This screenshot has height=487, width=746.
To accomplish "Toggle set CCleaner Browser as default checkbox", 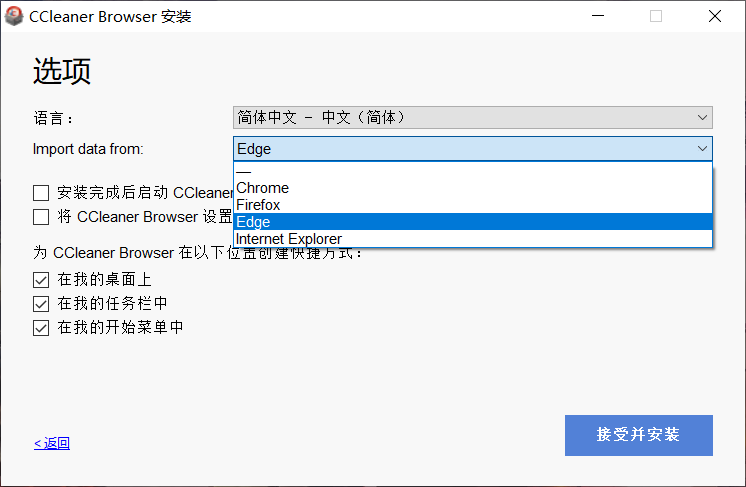I will pyautogui.click(x=41, y=216).
